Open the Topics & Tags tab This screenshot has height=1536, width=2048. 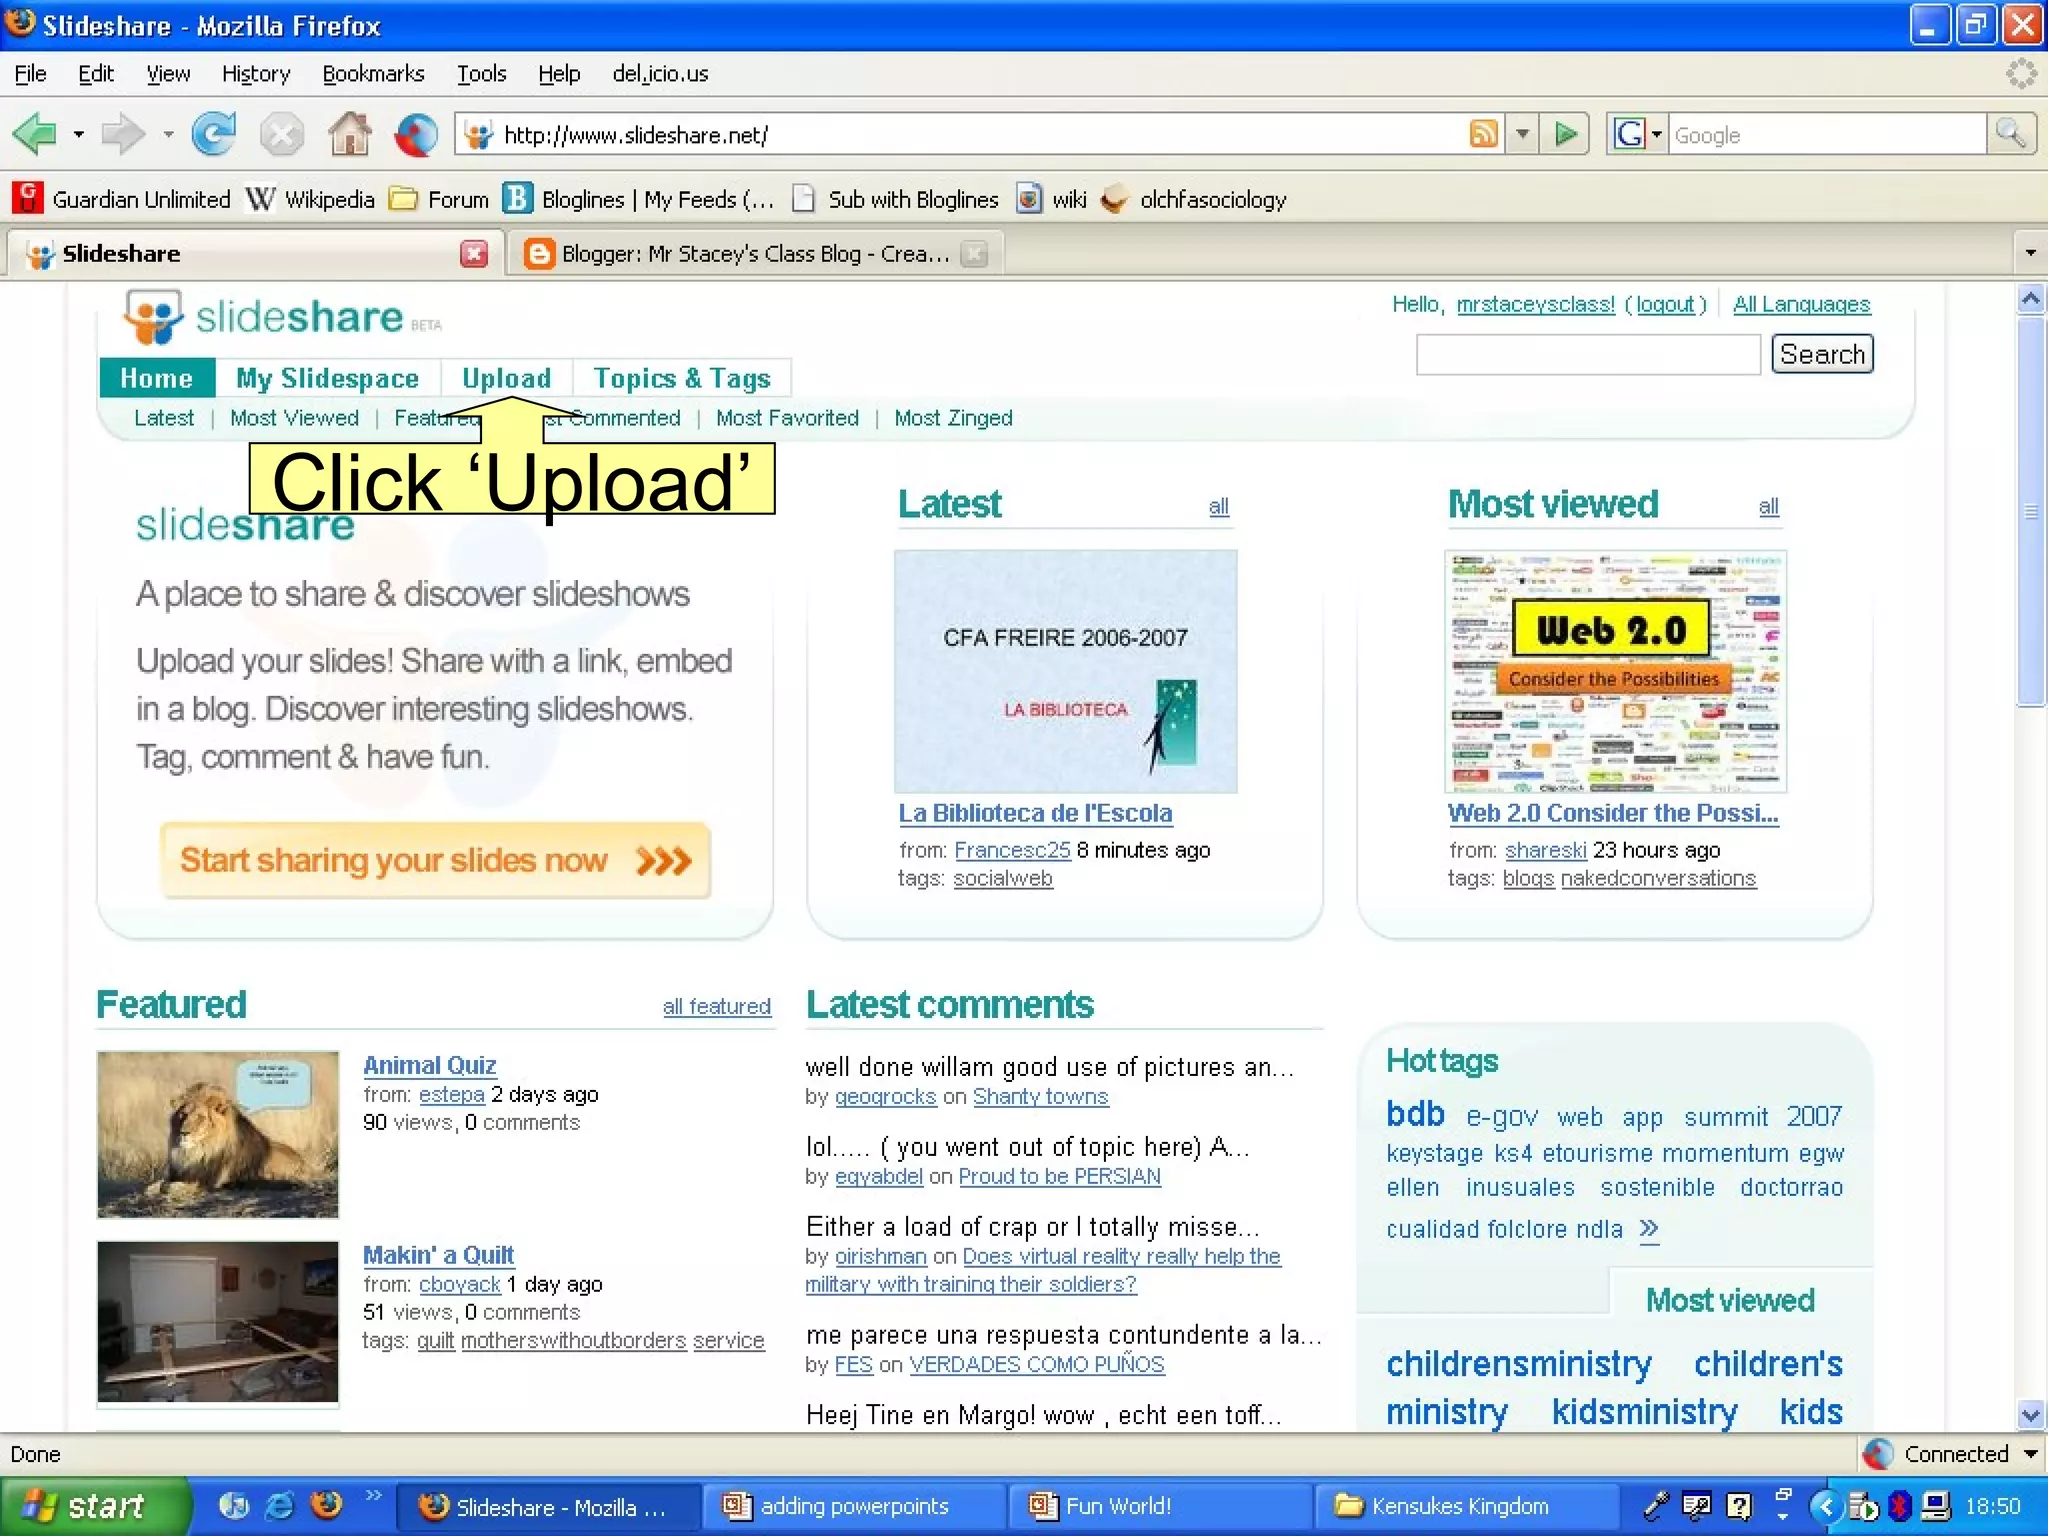point(682,378)
